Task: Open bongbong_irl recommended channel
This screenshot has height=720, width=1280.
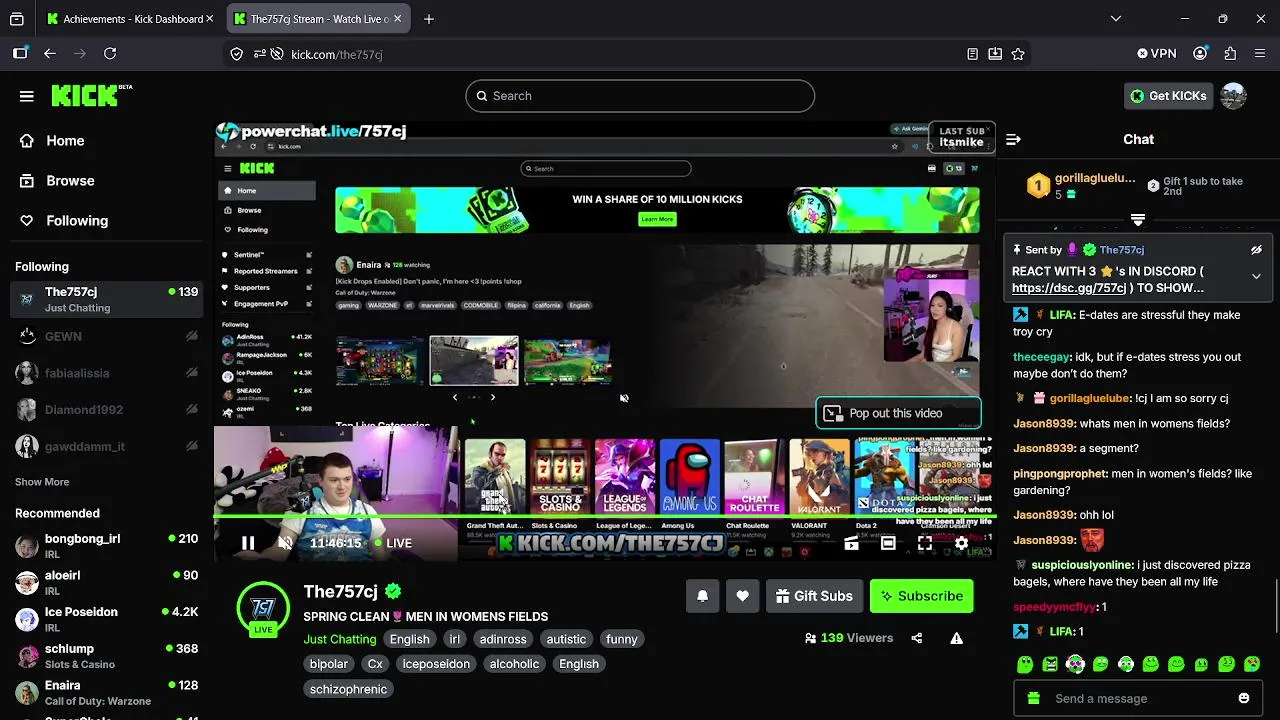Action: [105, 546]
